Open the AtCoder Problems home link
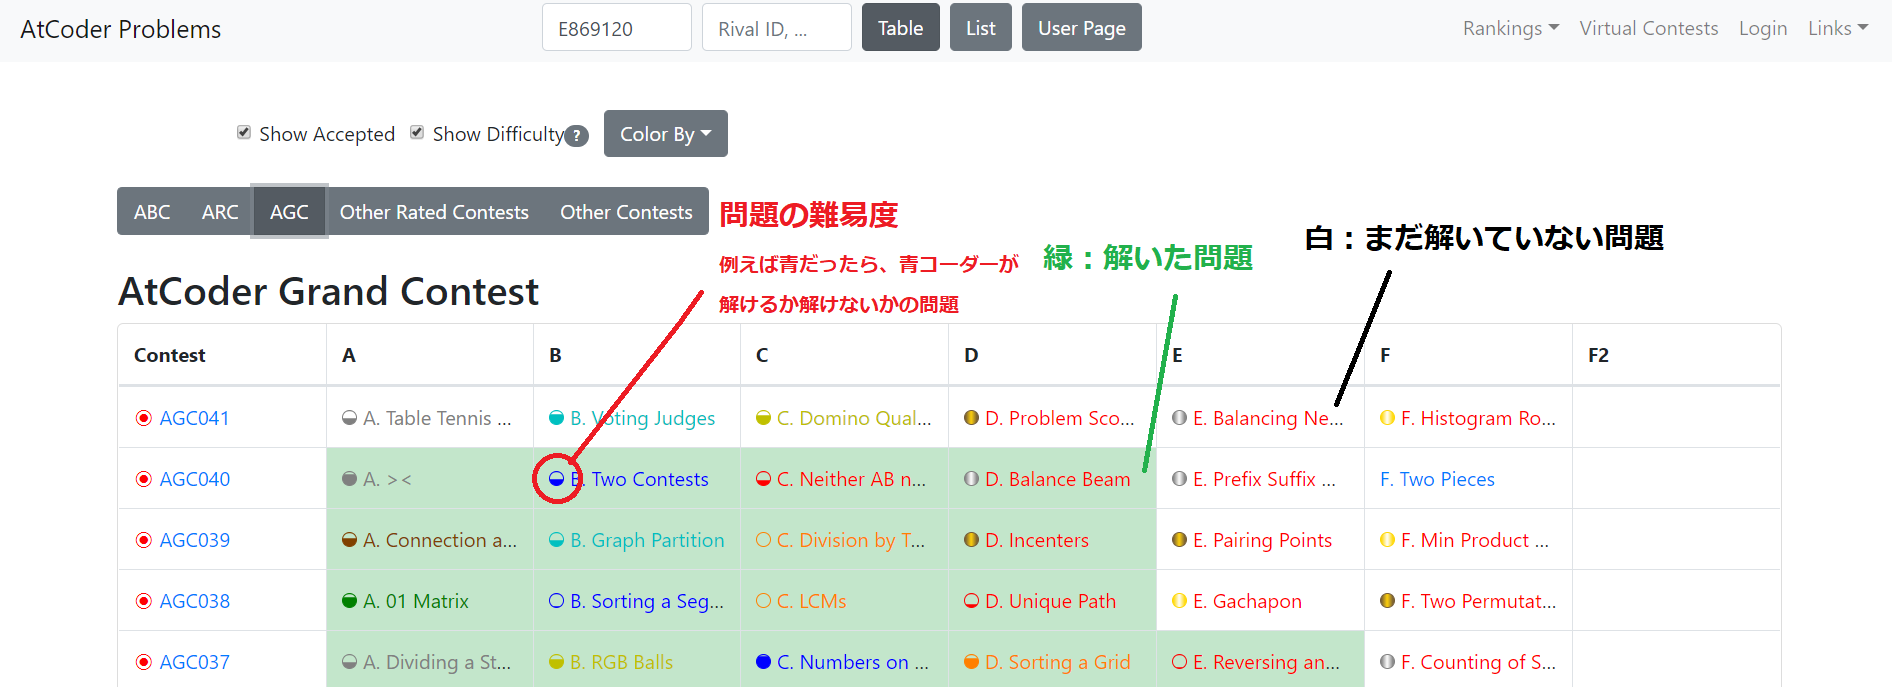Screen dimensions: 1892x687 coord(121,29)
